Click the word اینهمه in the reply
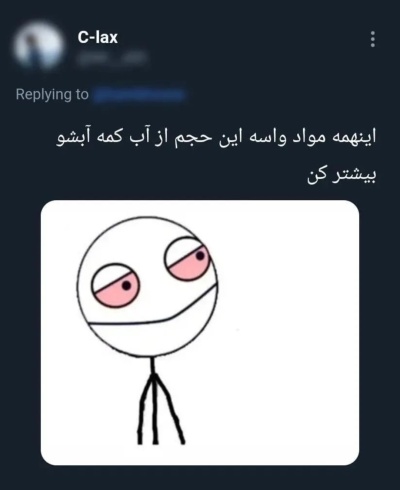This screenshot has width=400, height=490. pos(353,137)
